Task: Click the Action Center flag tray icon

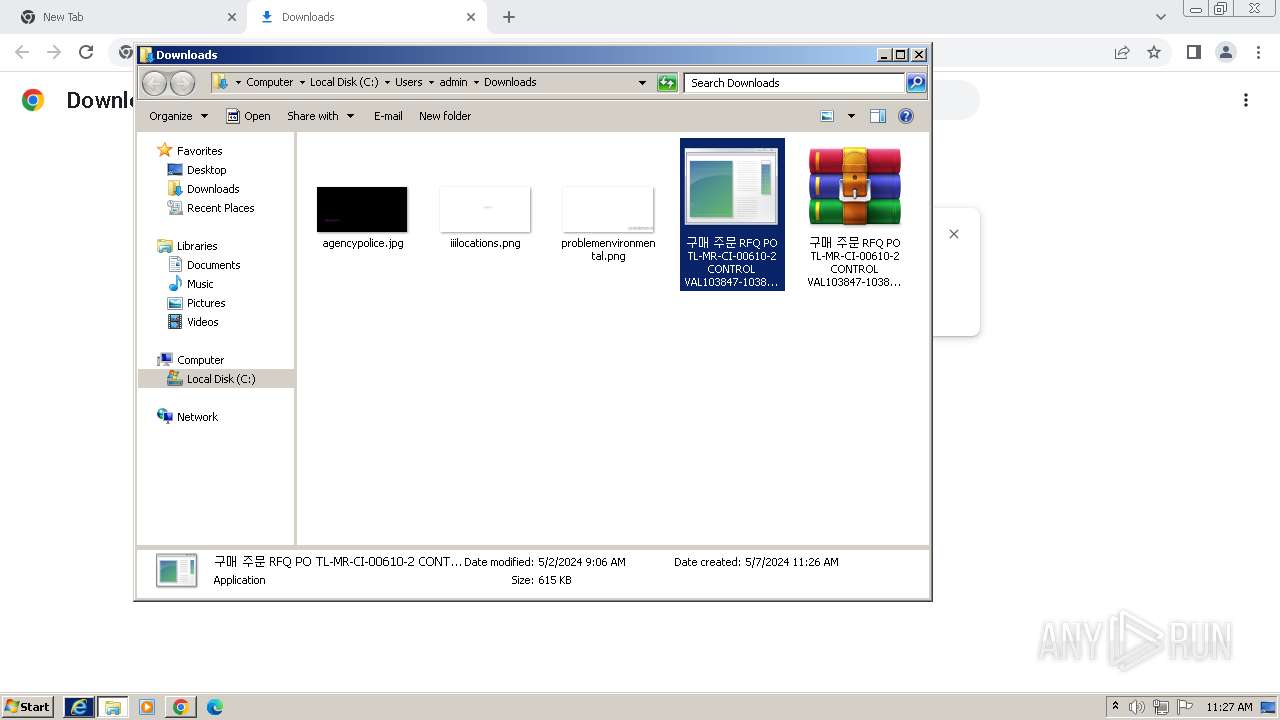Action: [x=1185, y=707]
